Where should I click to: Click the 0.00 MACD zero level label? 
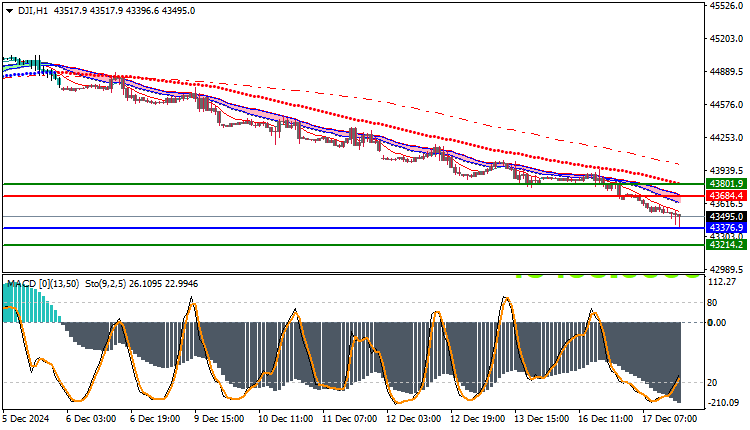[x=717, y=323]
